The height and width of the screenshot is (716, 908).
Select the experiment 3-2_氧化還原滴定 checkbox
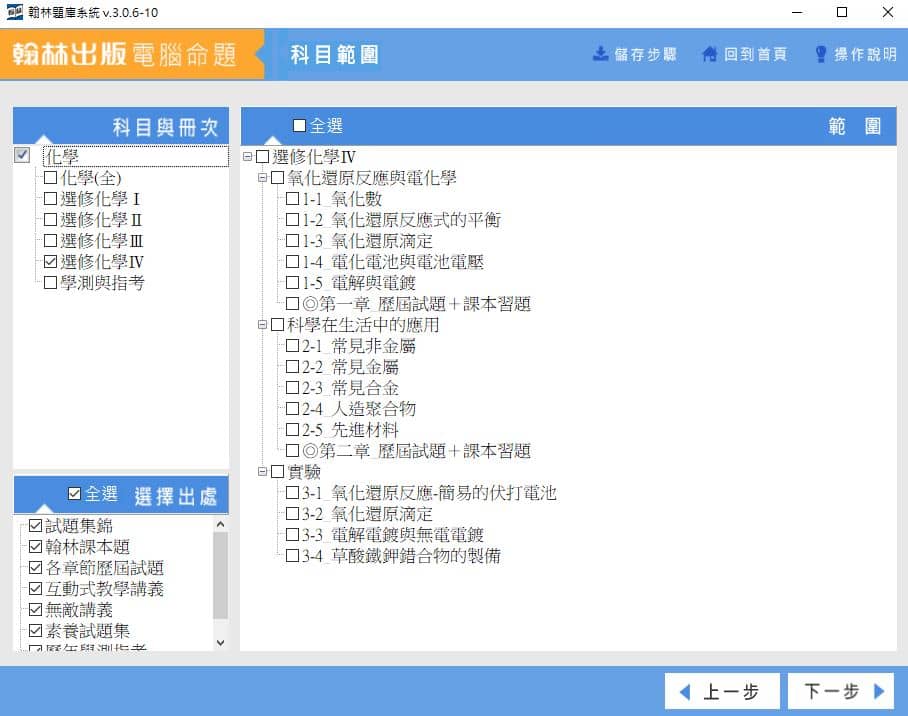coord(292,514)
